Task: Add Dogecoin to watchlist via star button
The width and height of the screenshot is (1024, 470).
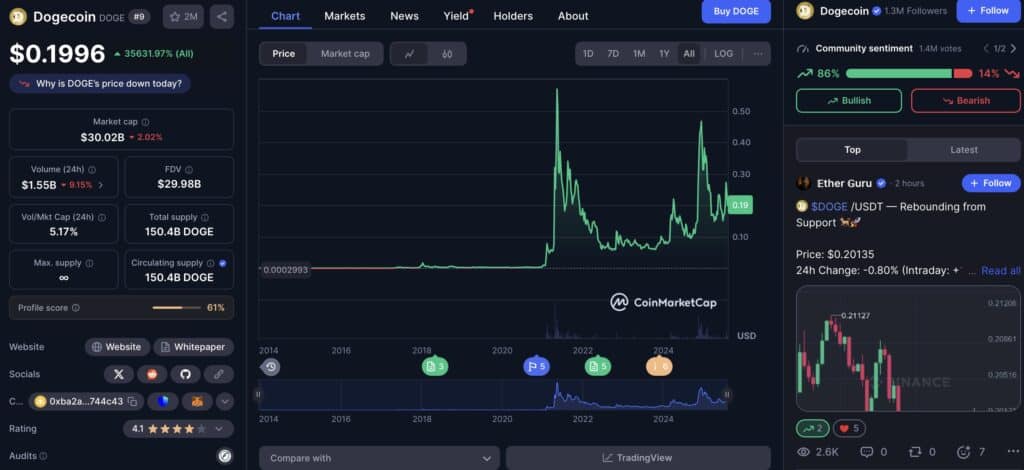Action: [x=183, y=17]
